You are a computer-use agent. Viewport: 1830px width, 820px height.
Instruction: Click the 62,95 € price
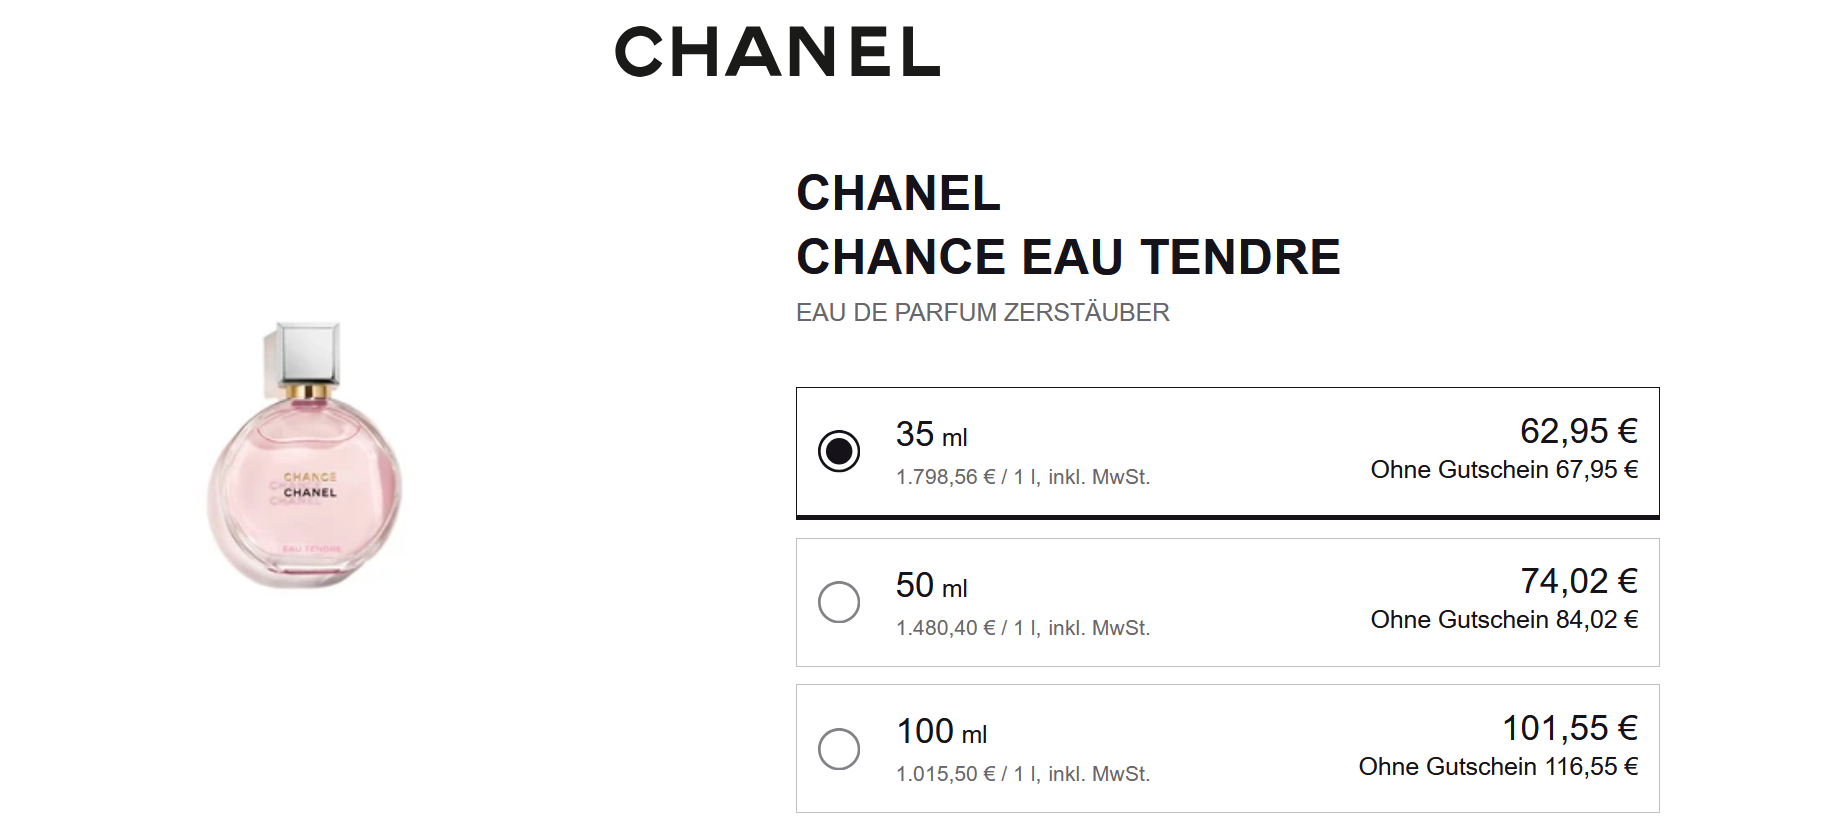[x=1578, y=431]
